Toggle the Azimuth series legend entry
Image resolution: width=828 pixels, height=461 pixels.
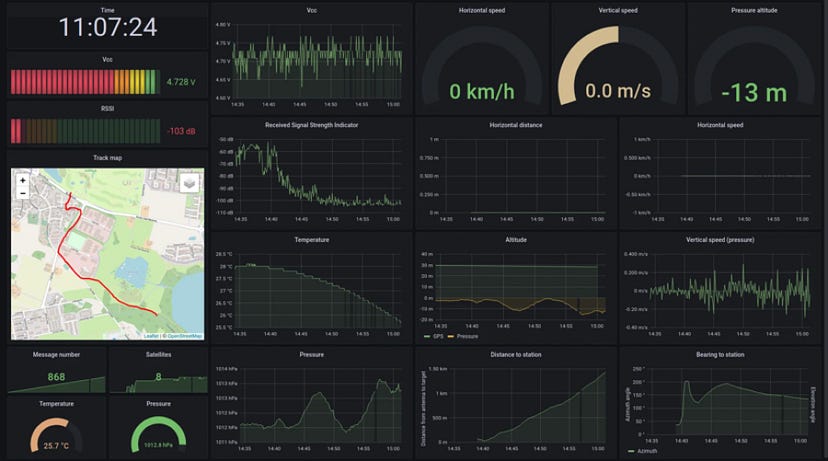643,451
